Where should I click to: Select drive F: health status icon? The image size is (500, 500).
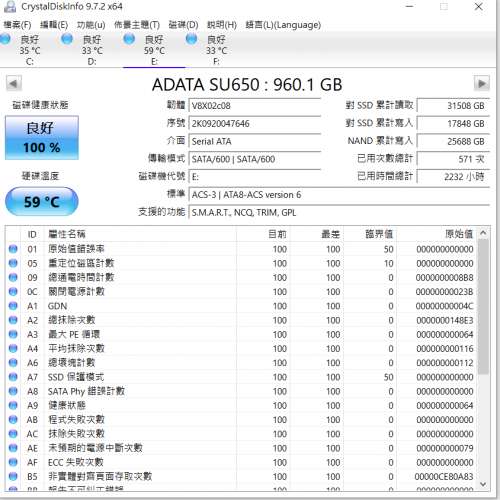point(191,39)
